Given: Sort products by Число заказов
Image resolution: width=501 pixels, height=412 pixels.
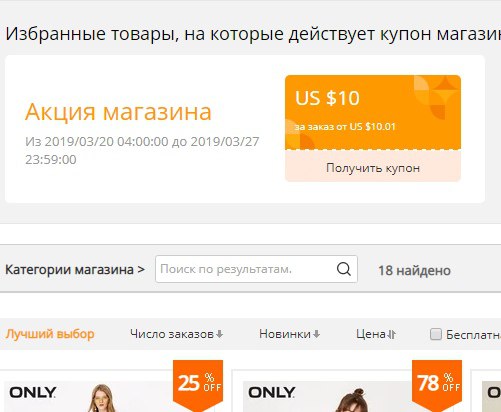Looking at the screenshot, I should pyautogui.click(x=176, y=334).
